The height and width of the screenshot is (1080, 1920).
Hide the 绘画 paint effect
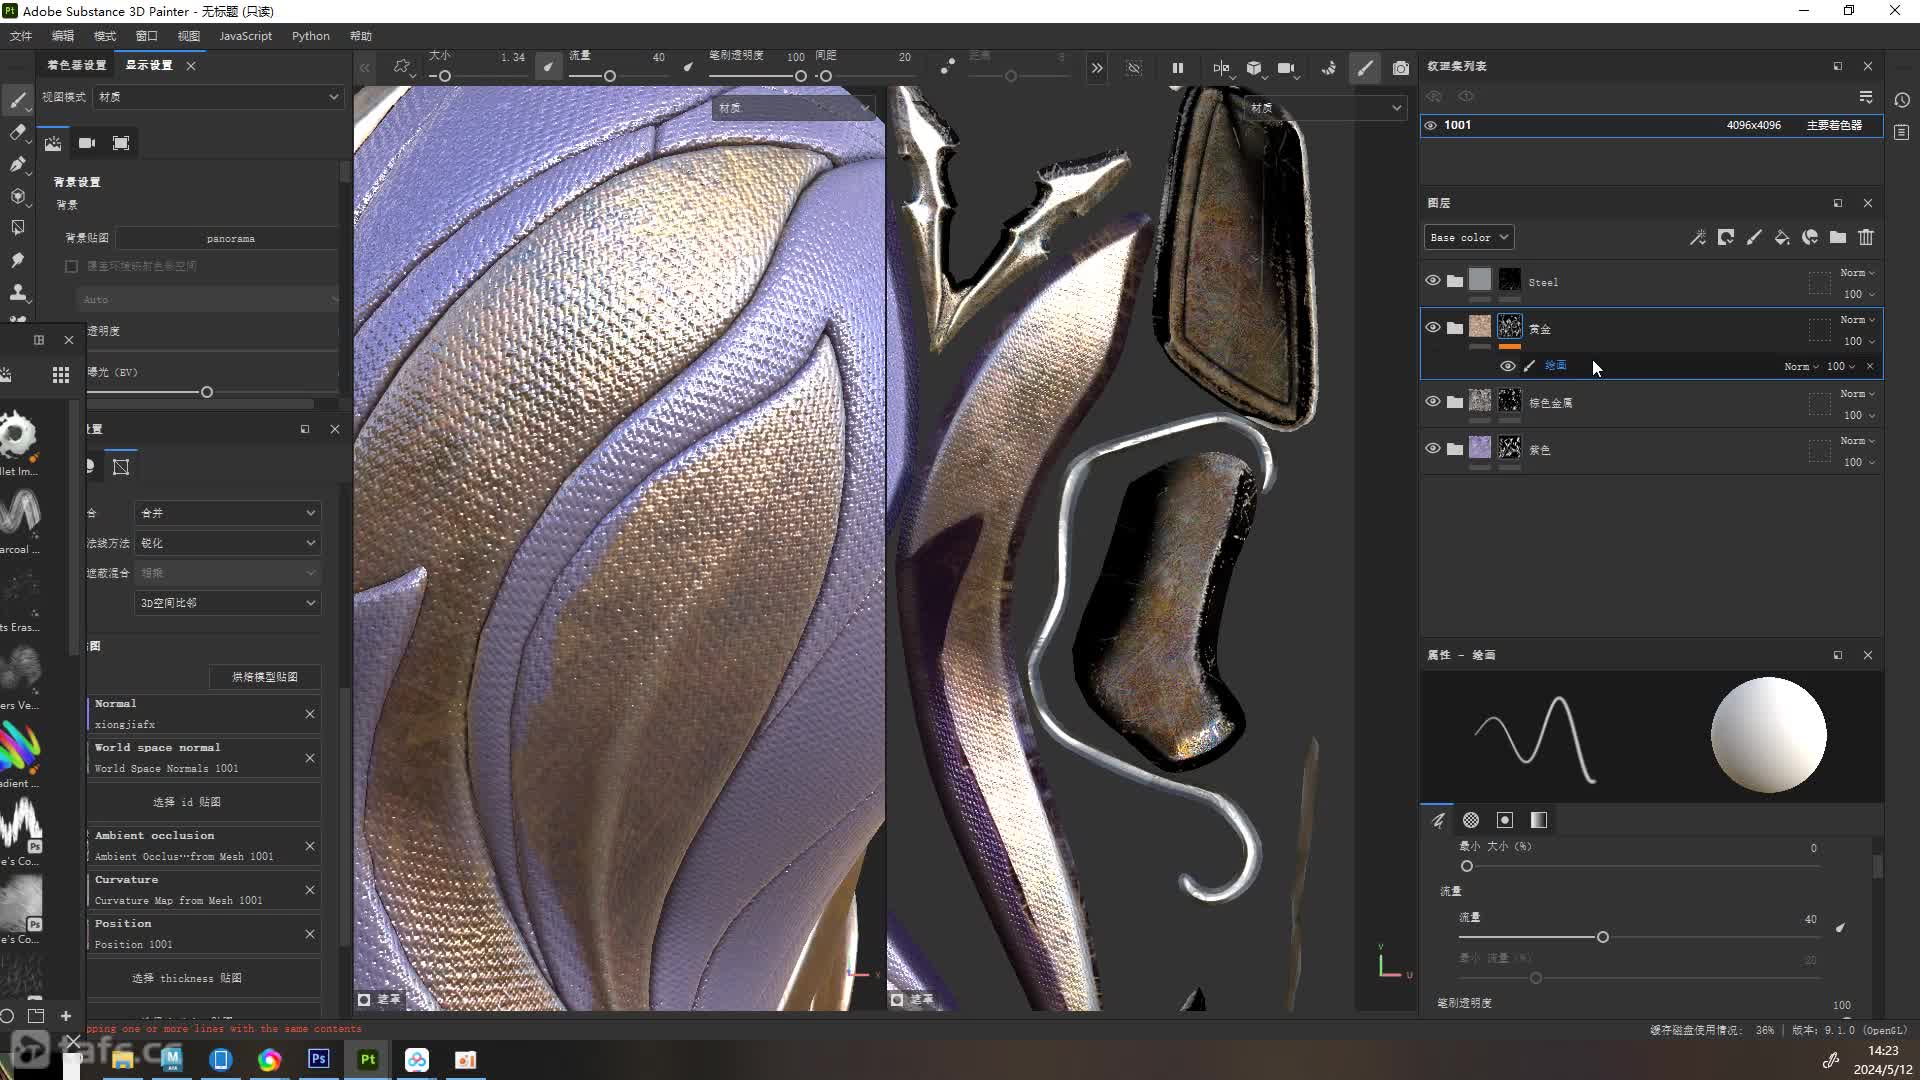(1508, 366)
